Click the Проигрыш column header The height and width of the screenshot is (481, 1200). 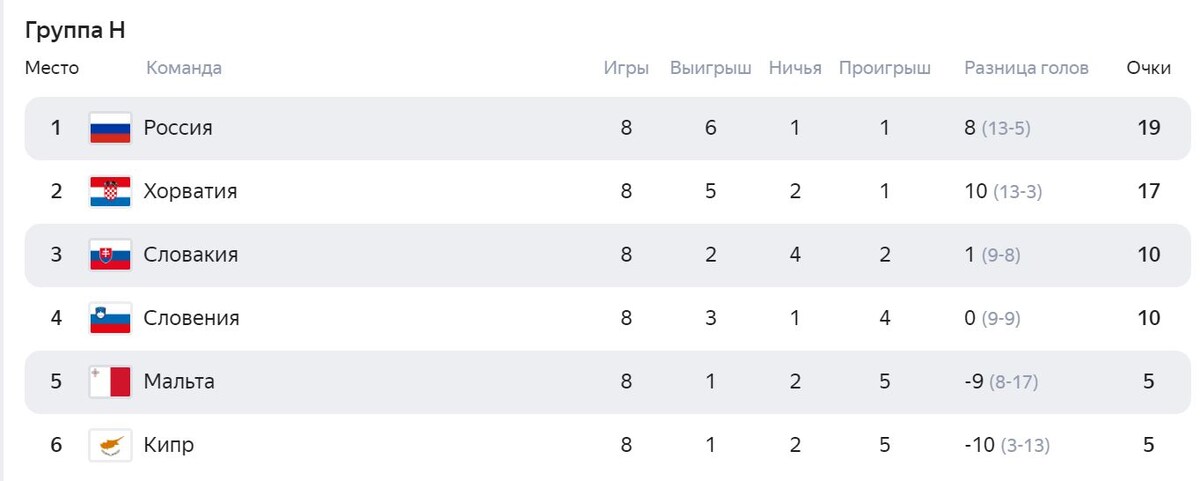885,69
